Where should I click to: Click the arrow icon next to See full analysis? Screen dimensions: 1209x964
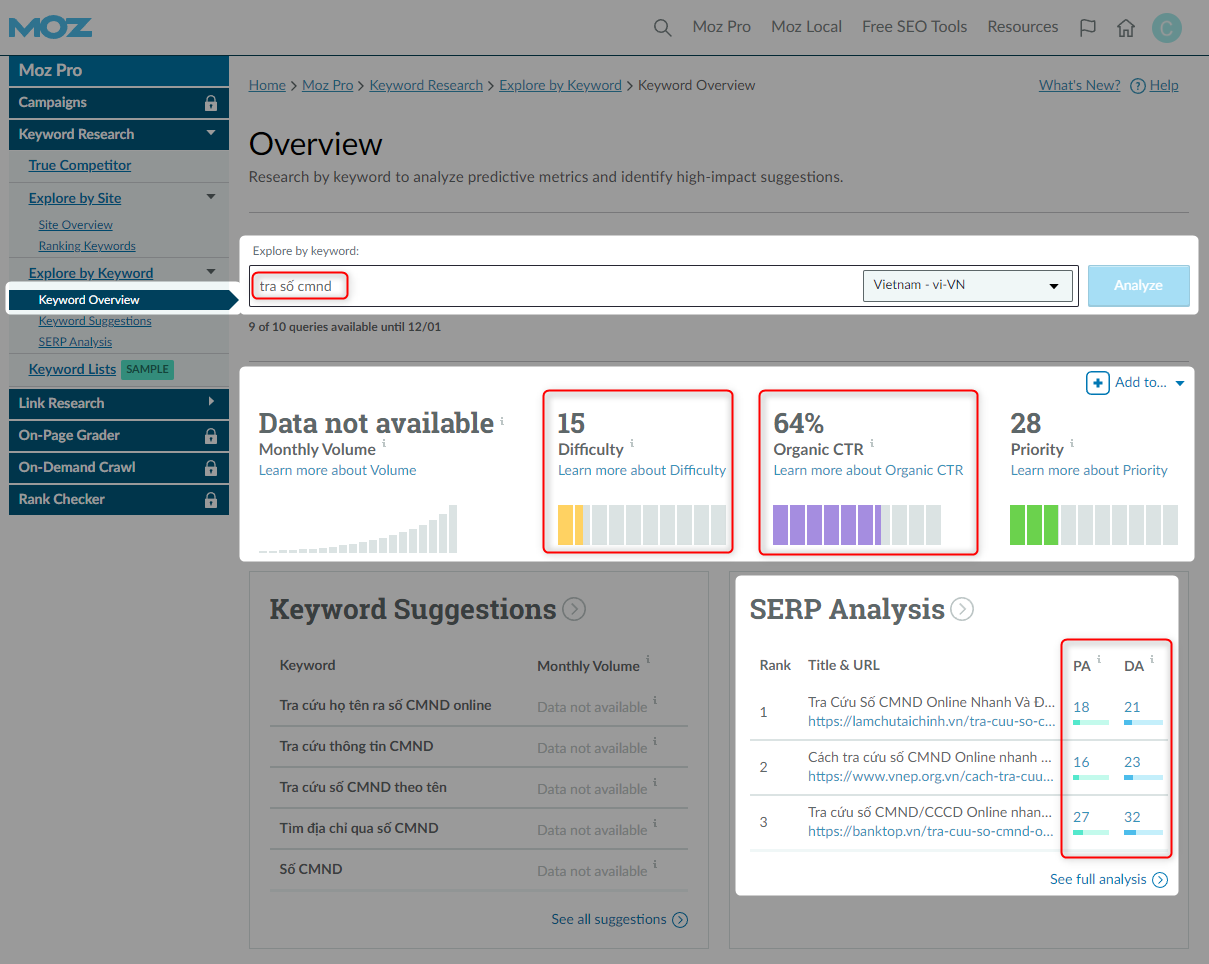[x=1160, y=880]
